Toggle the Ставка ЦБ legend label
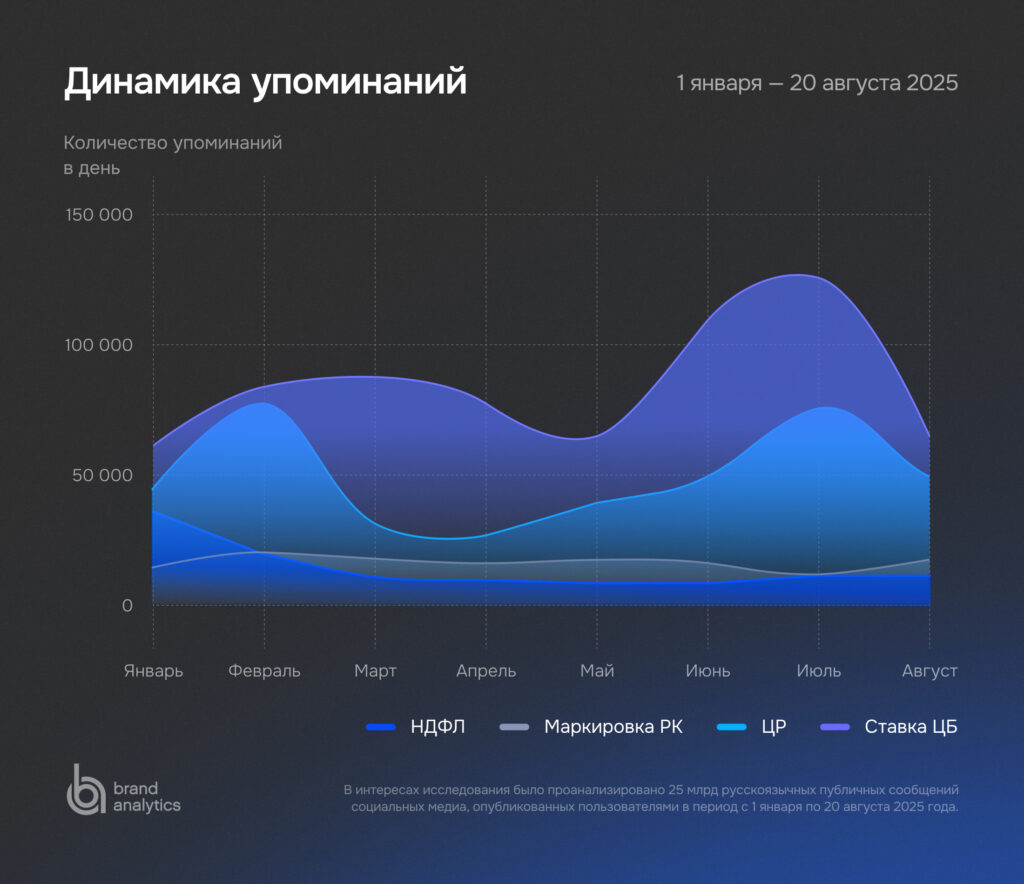The image size is (1024, 884). pyautogui.click(x=911, y=727)
